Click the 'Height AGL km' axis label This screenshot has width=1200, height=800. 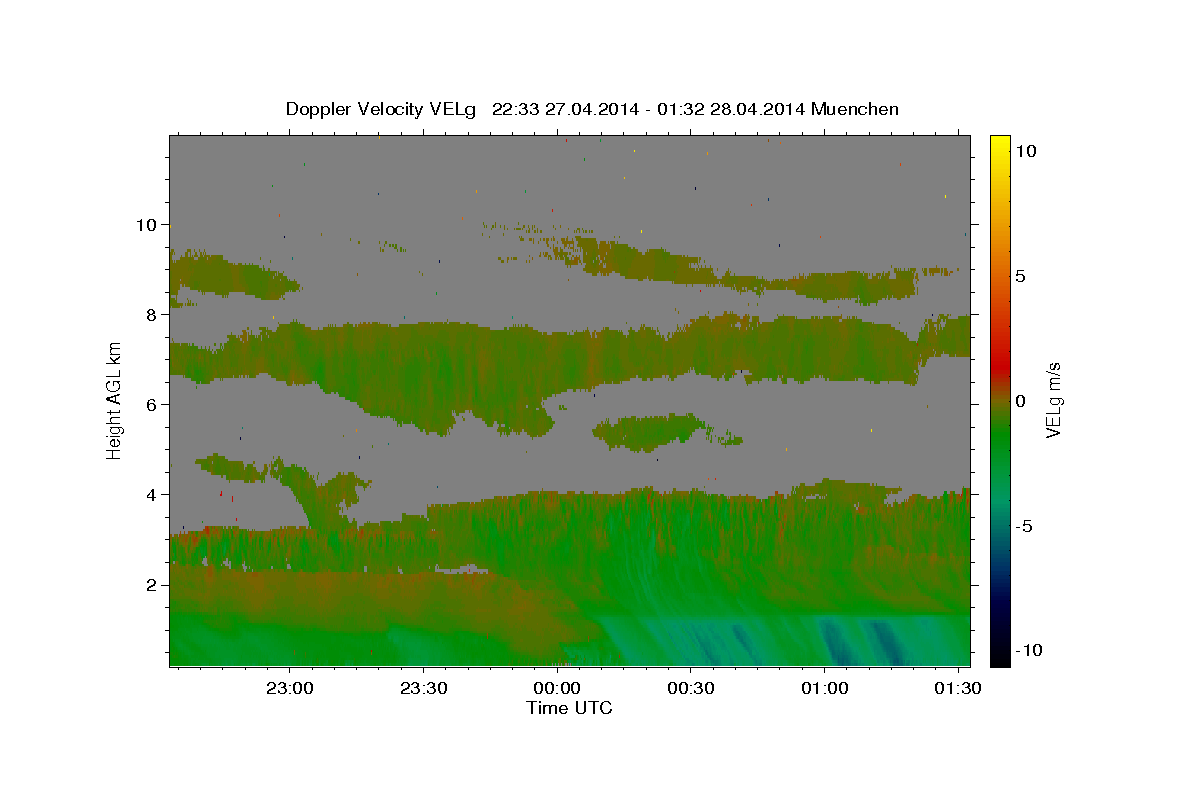pyautogui.click(x=114, y=400)
